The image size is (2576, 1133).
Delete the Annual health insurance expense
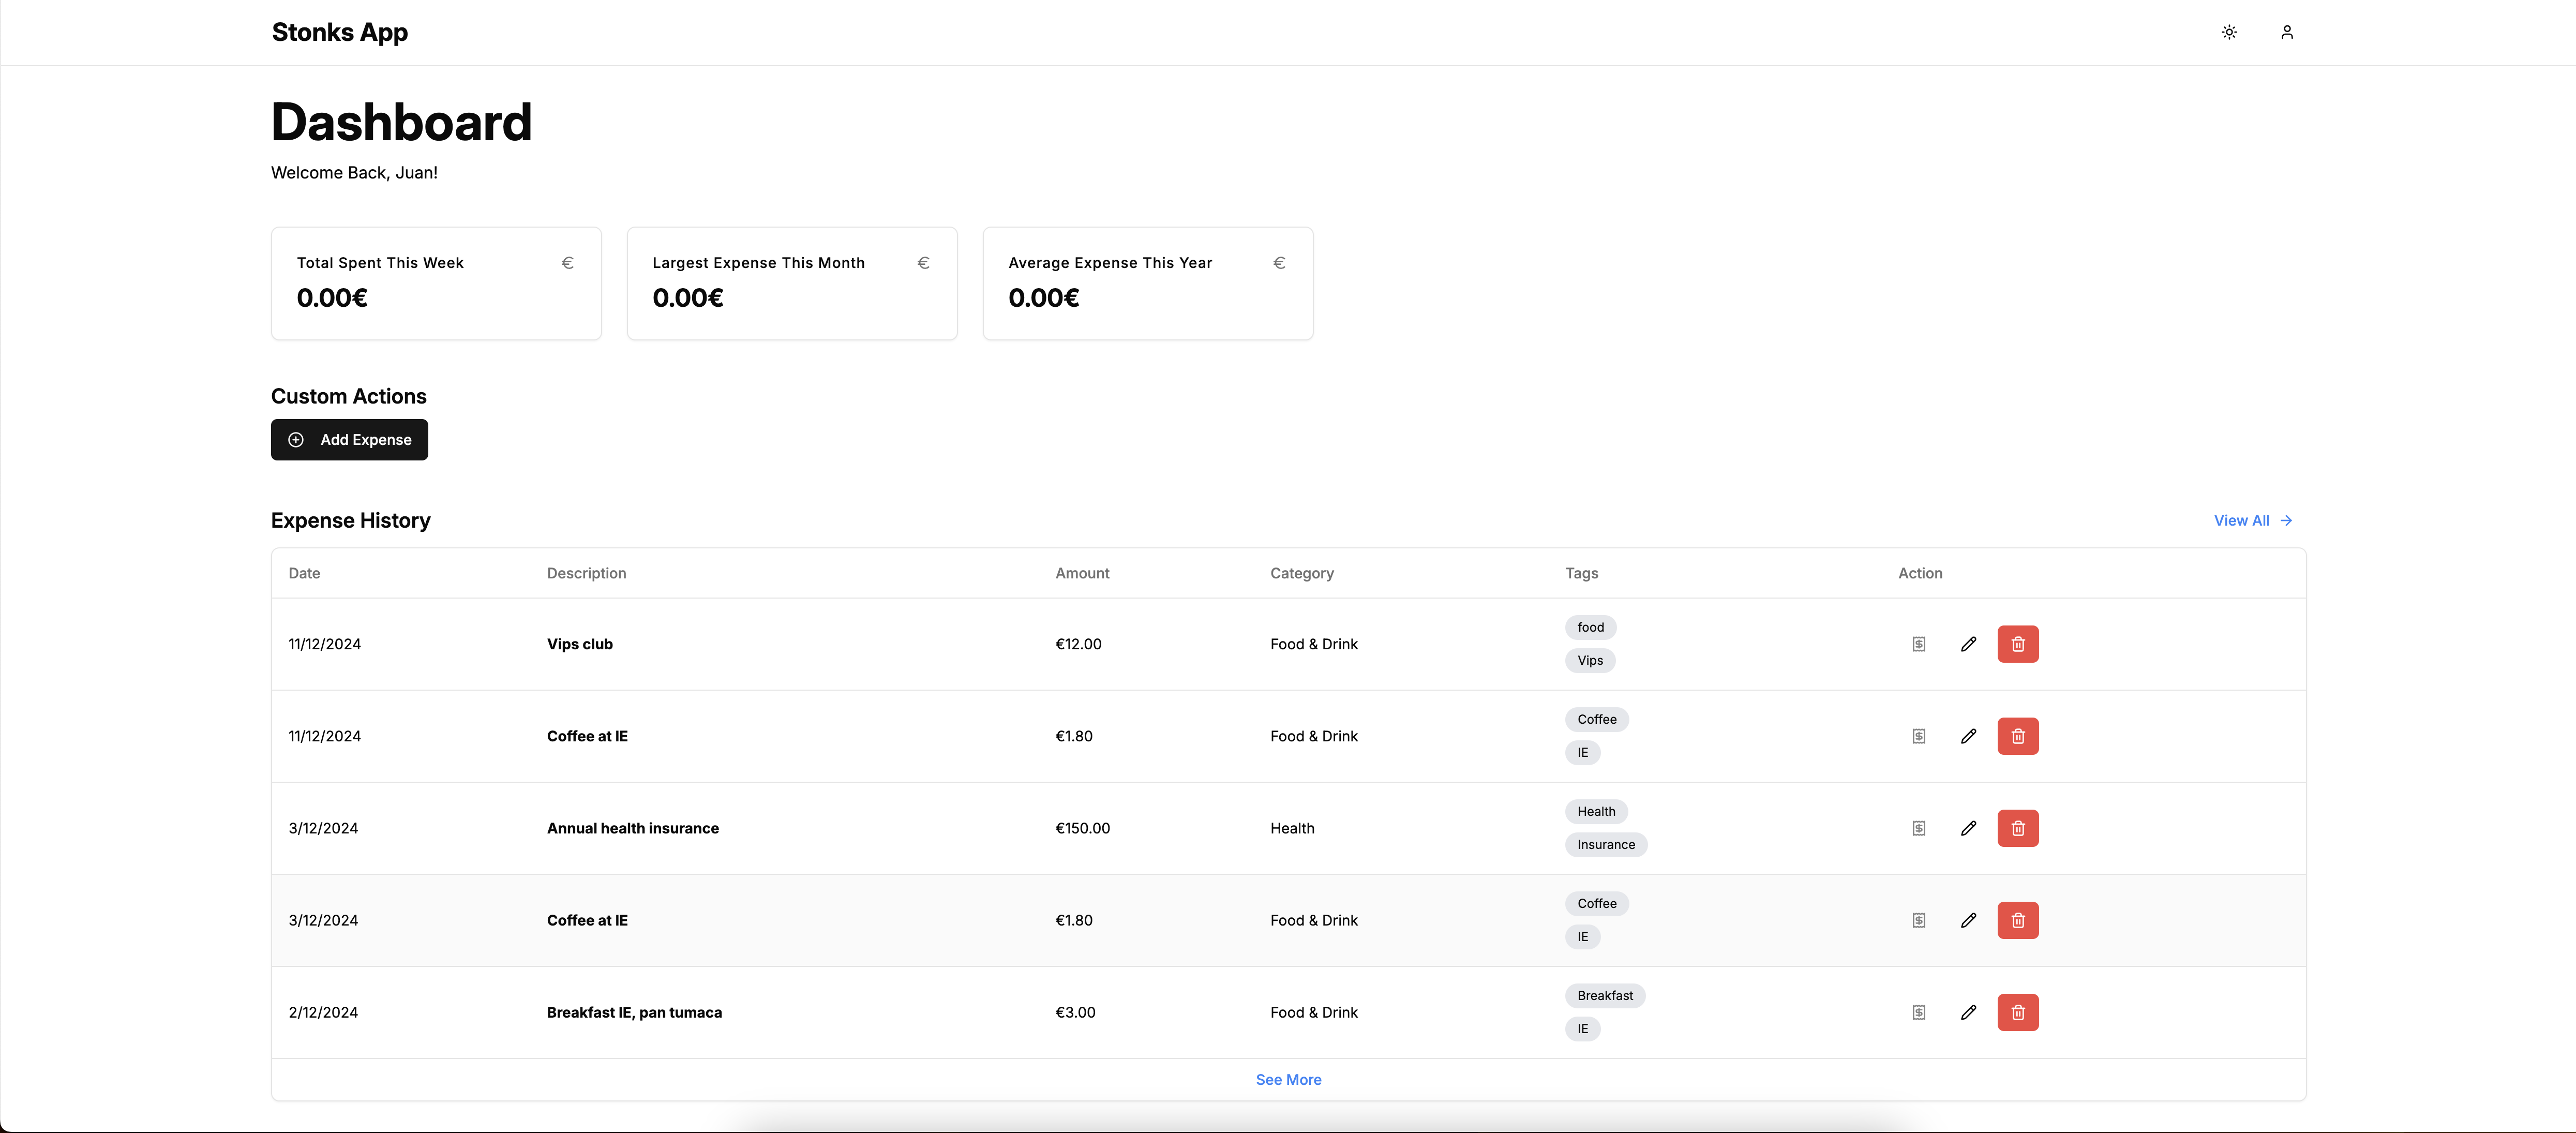tap(2017, 828)
